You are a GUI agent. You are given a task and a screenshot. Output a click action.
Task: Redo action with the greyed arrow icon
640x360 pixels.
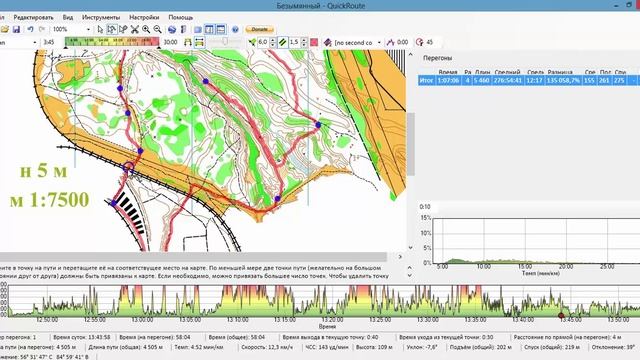pos(42,29)
